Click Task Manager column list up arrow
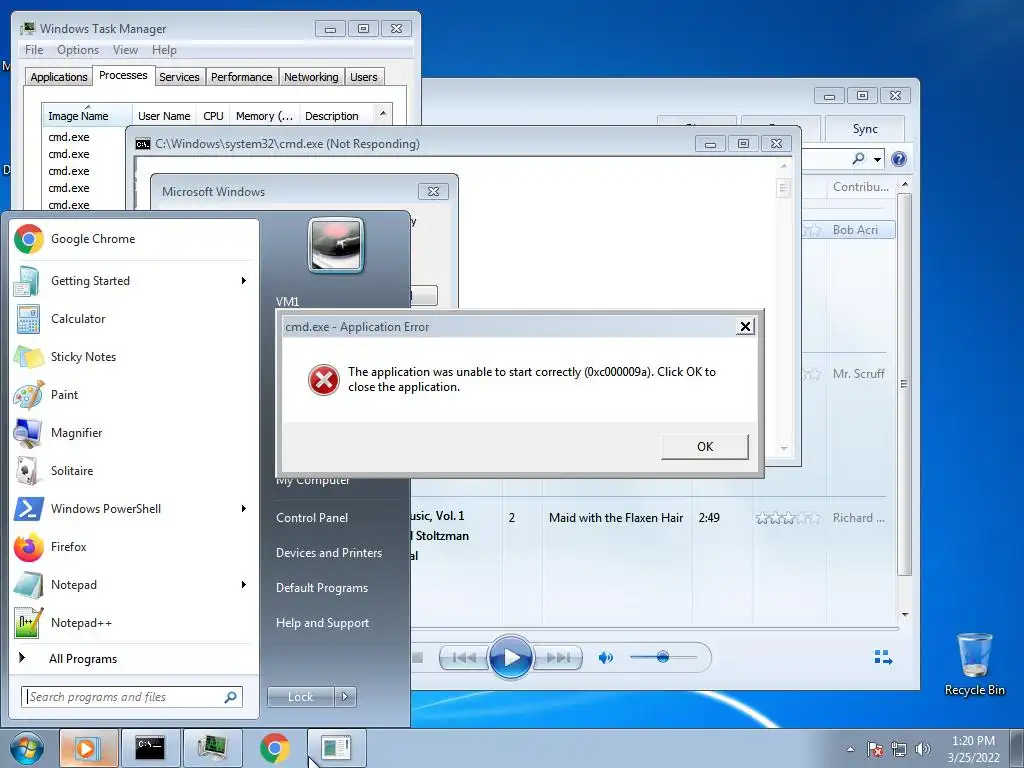The image size is (1024, 768). coord(383,114)
